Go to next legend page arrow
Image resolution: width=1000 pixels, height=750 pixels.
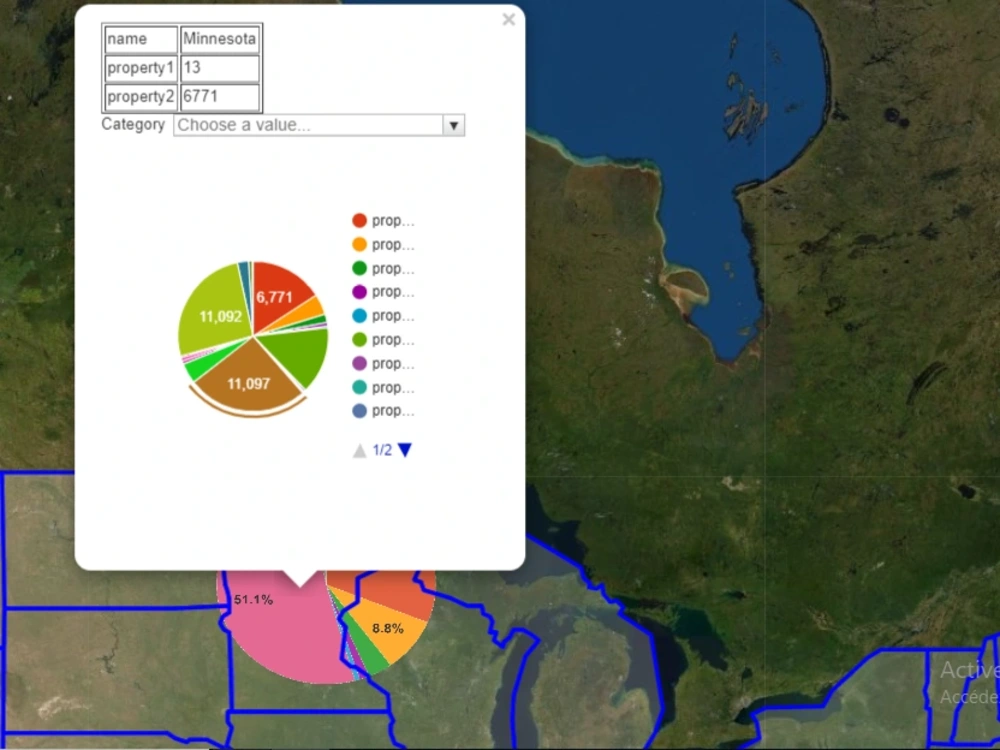tap(405, 450)
